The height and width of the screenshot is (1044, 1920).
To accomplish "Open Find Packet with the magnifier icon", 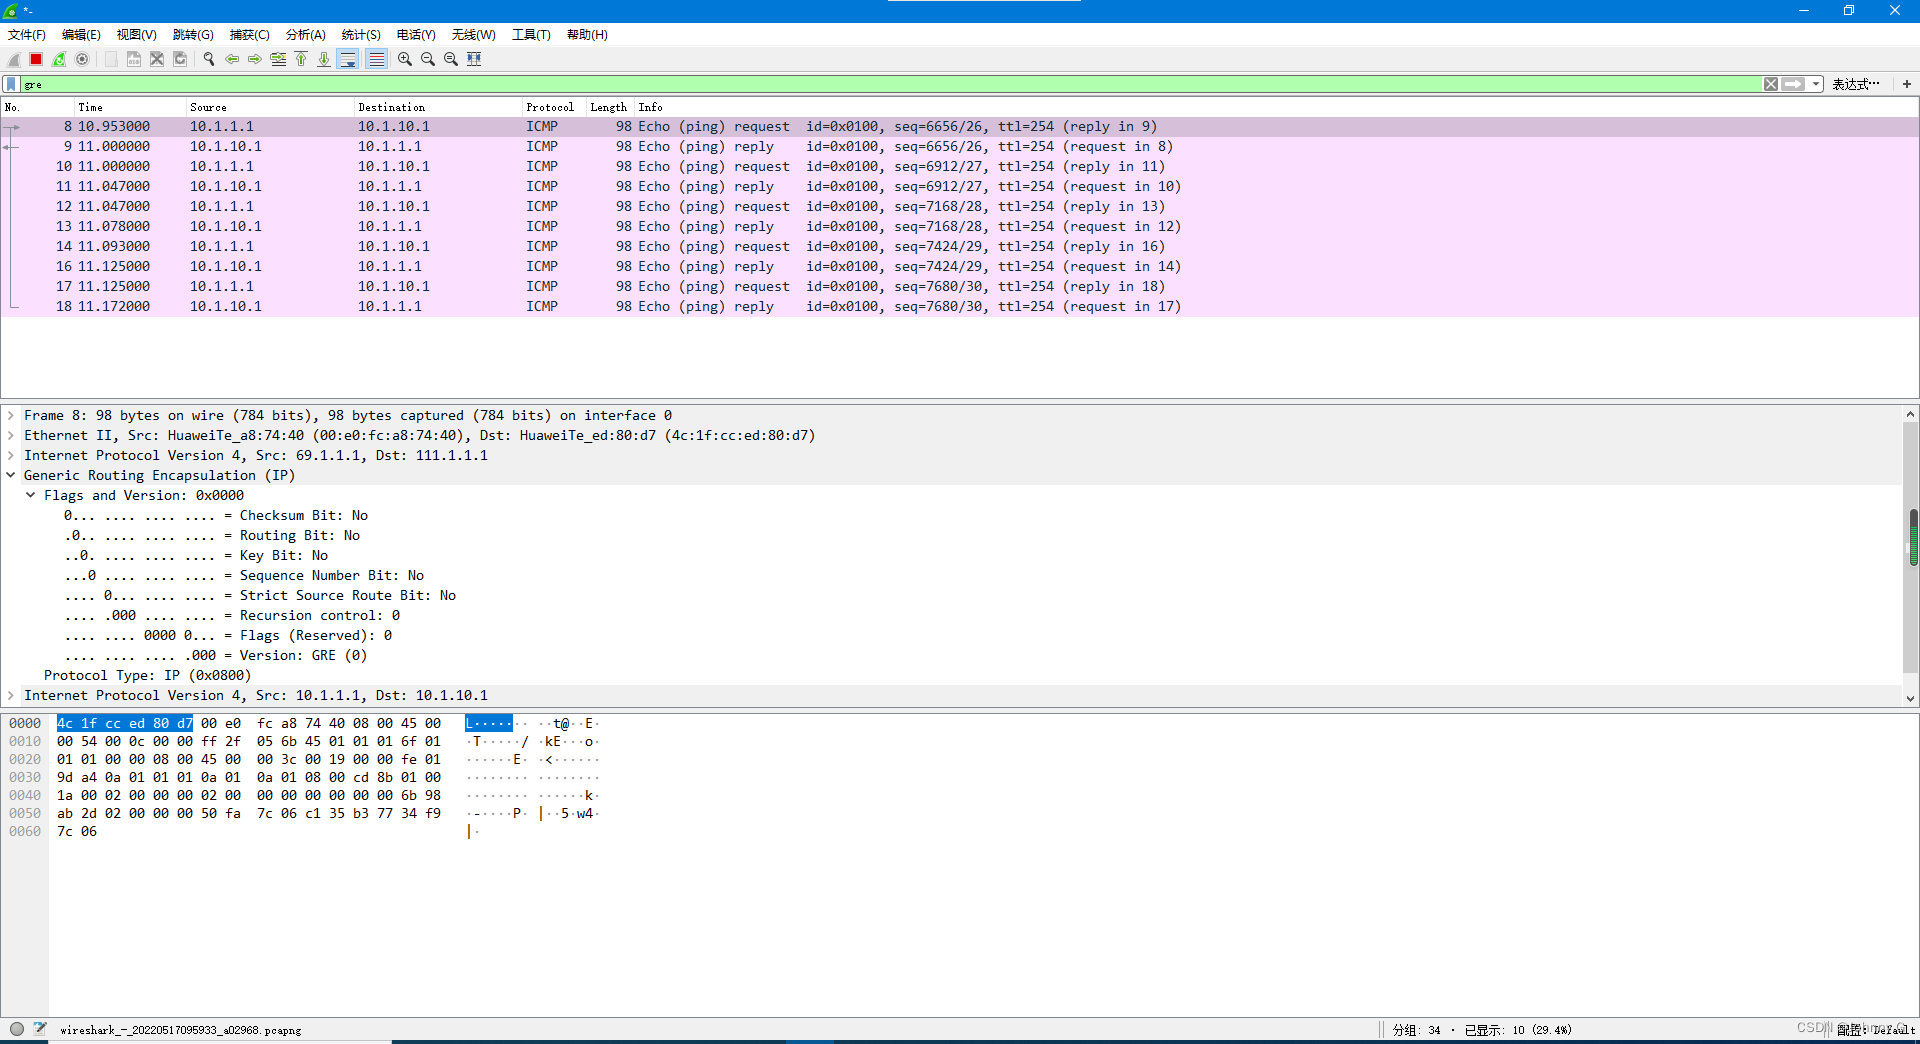I will point(209,59).
